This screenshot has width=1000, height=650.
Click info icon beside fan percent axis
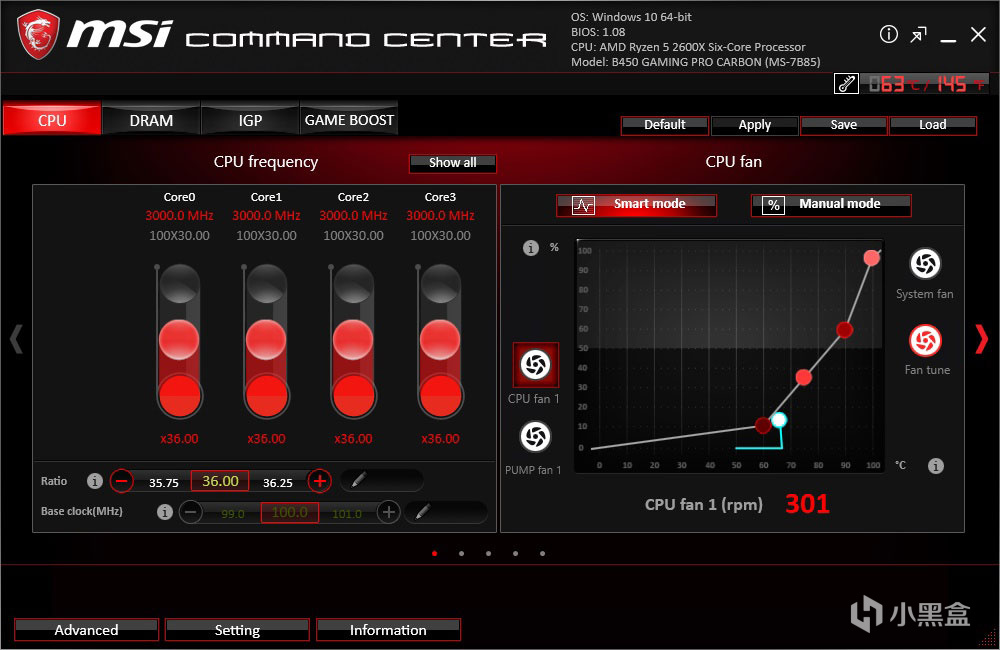tap(531, 248)
